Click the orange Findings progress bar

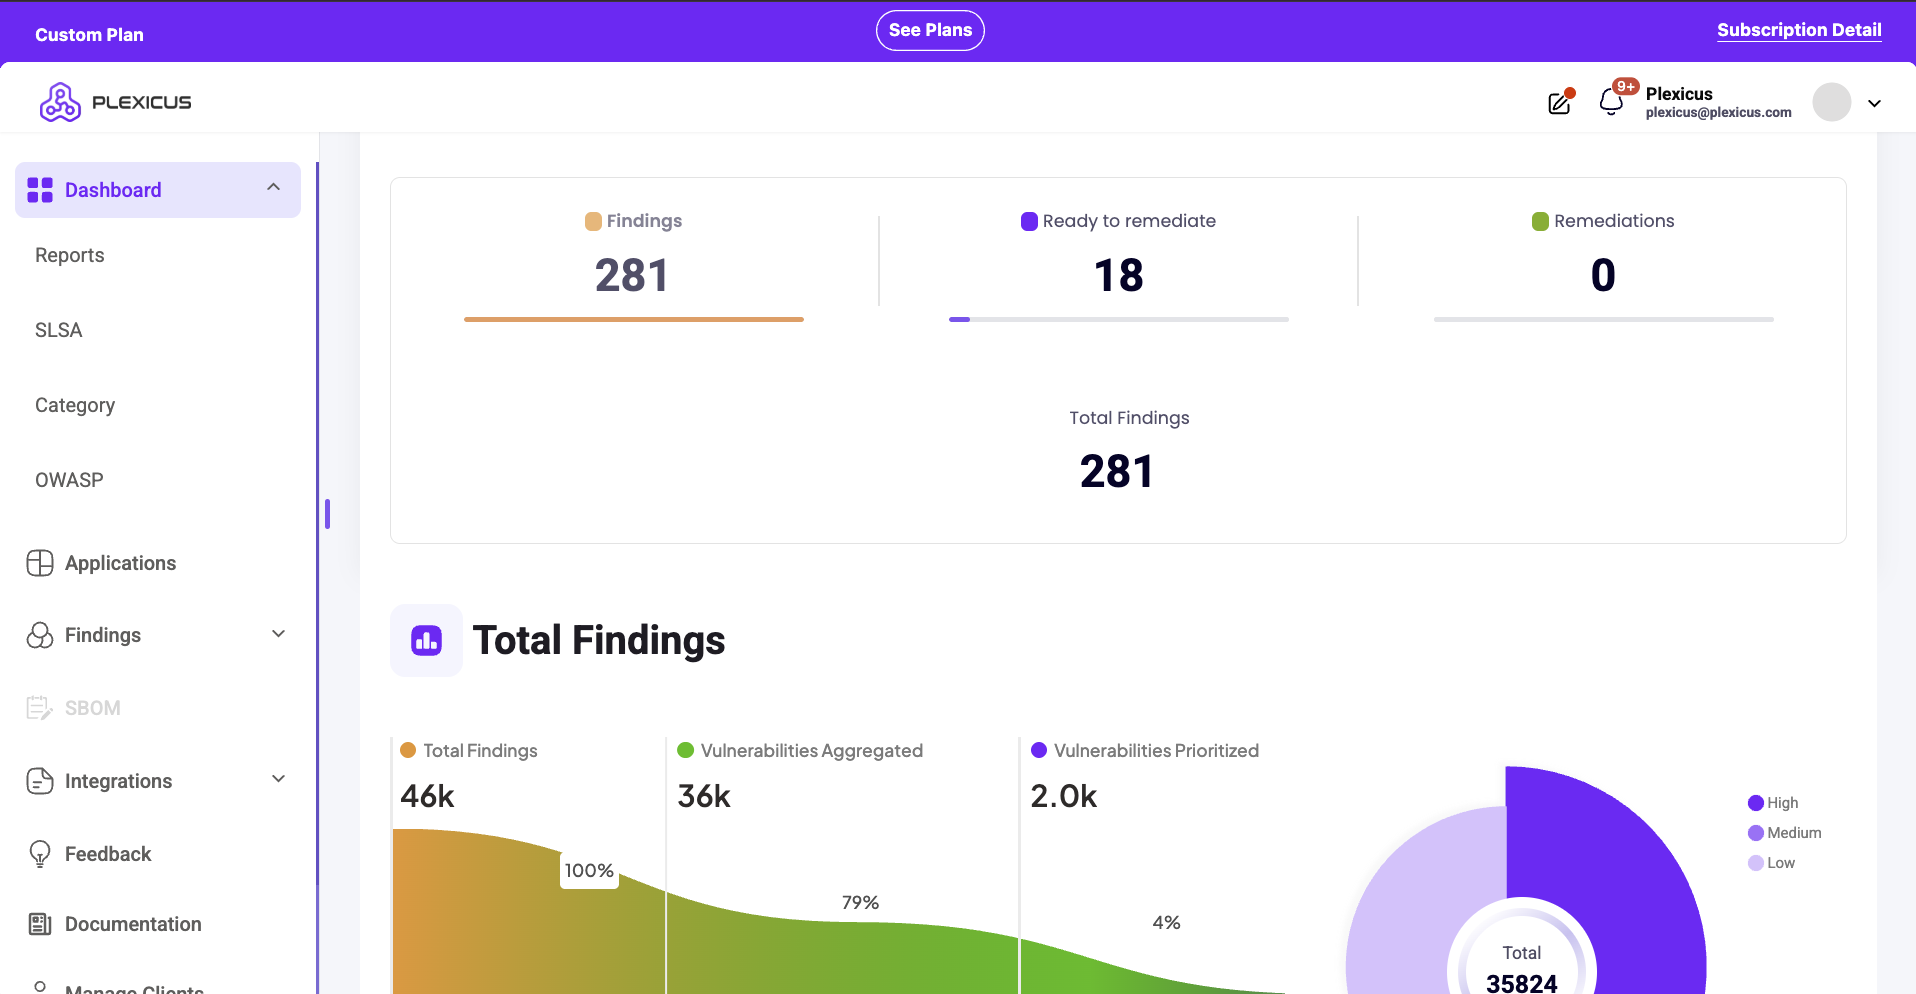click(x=634, y=320)
